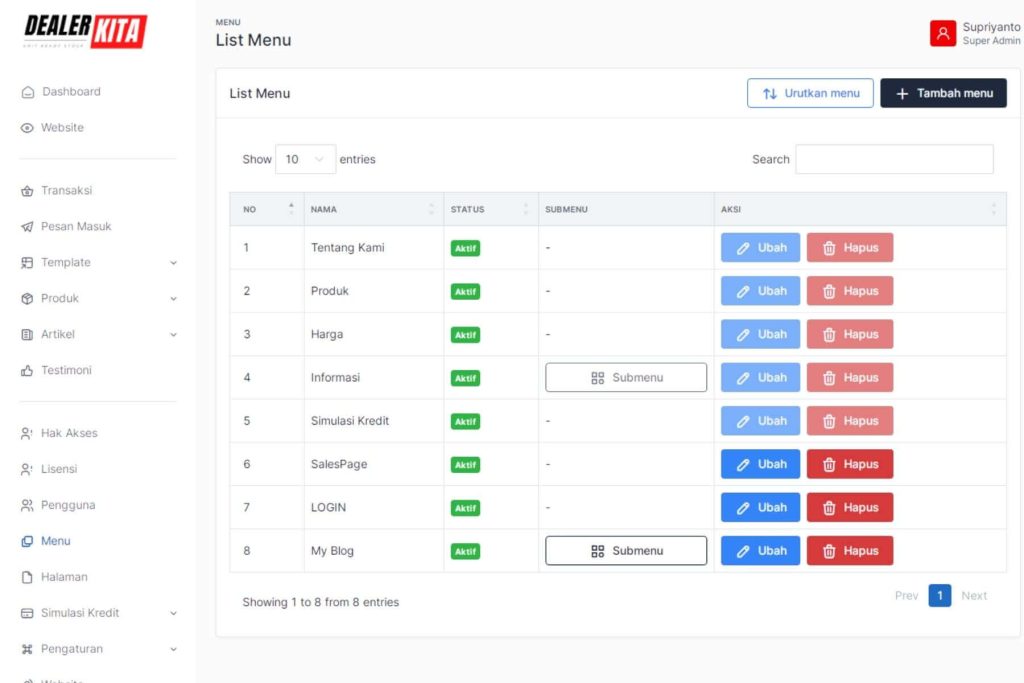Viewport: 1024px width, 683px height.
Task: Click the DealerKita logo
Action: click(x=85, y=32)
